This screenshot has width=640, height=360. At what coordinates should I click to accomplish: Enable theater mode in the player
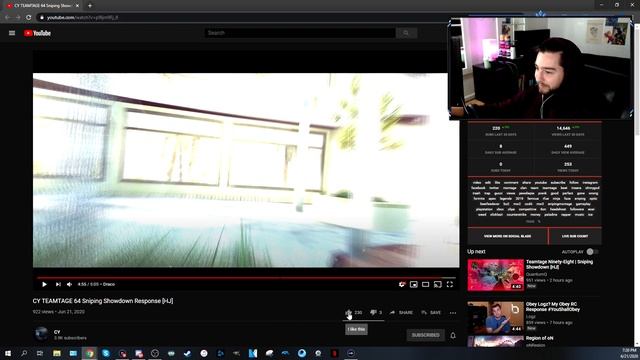425,284
